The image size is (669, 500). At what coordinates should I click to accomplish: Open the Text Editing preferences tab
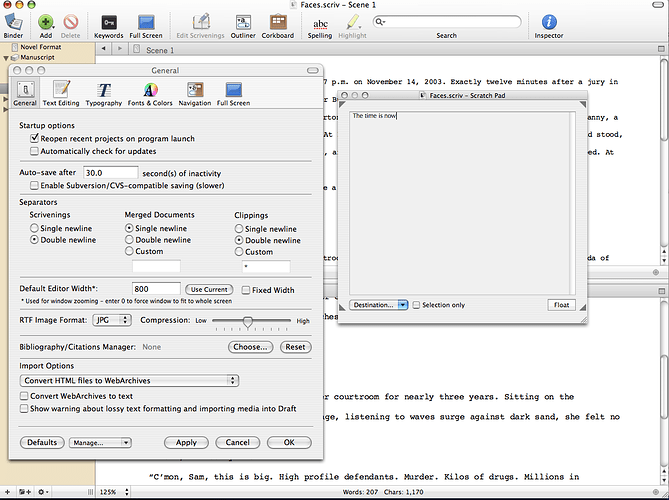(x=61, y=93)
